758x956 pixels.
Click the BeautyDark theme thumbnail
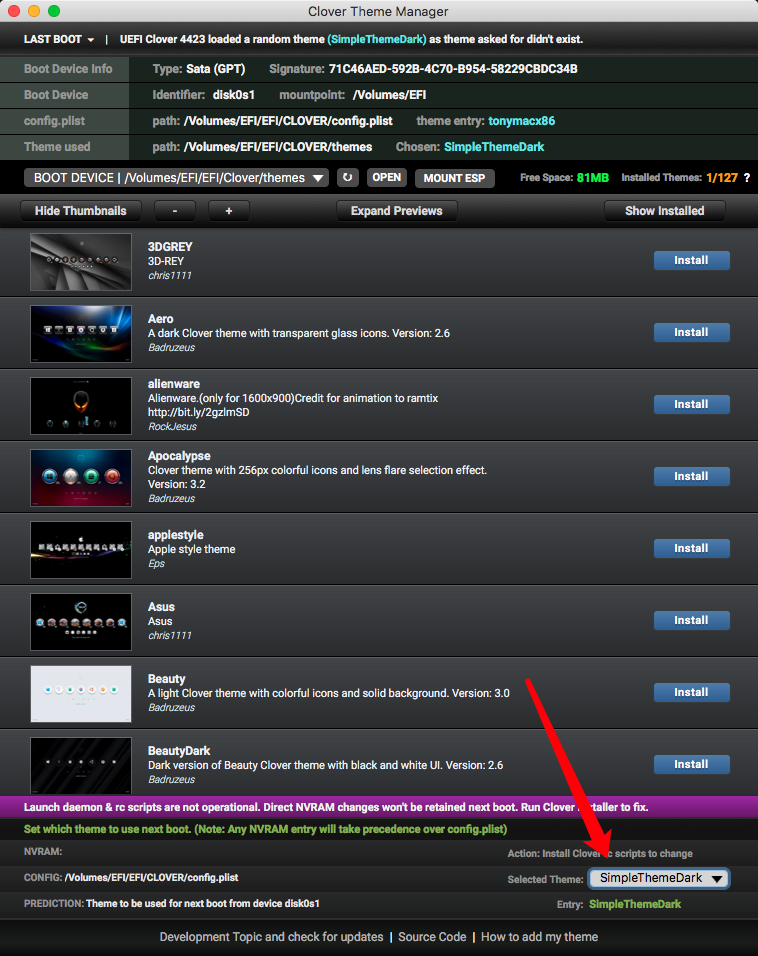click(x=81, y=766)
